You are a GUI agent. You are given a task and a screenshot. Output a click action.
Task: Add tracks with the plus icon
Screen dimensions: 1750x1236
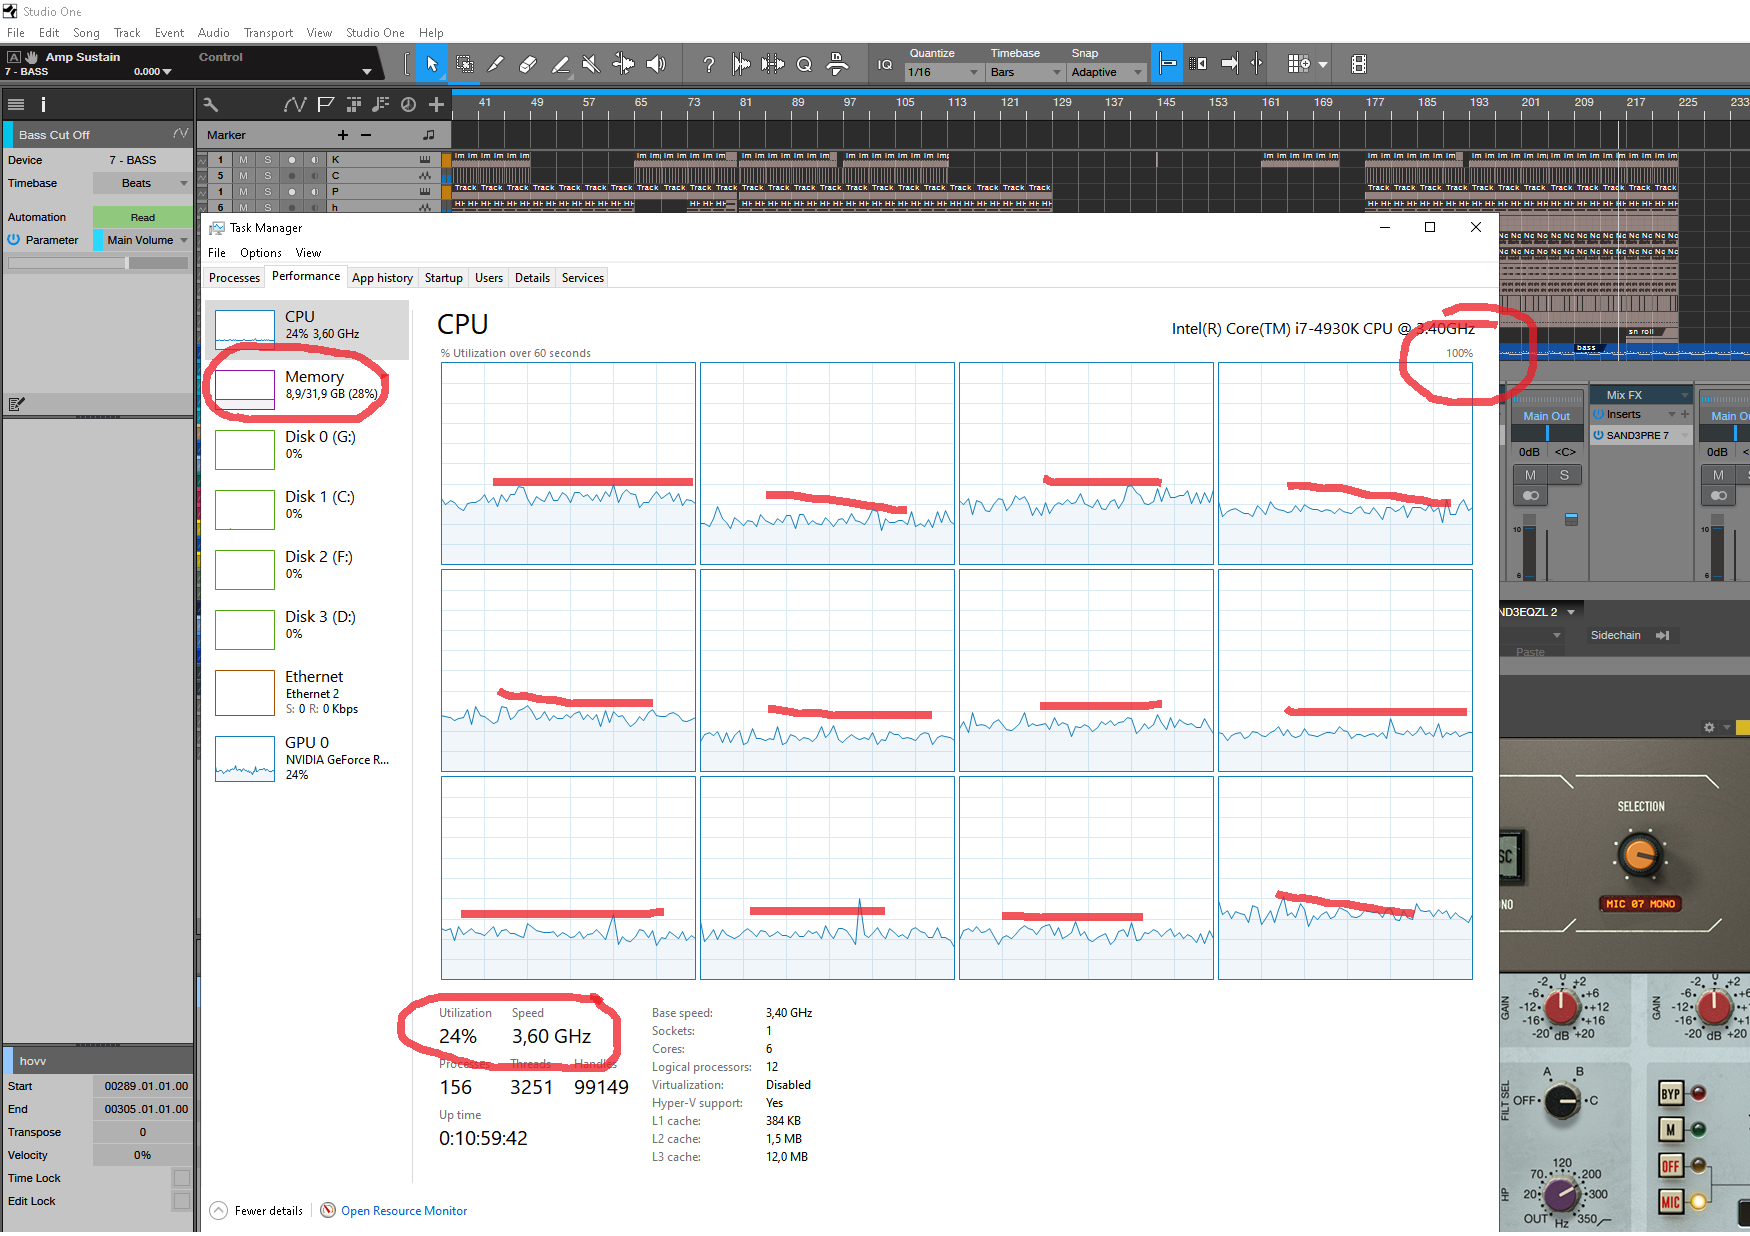(x=436, y=104)
